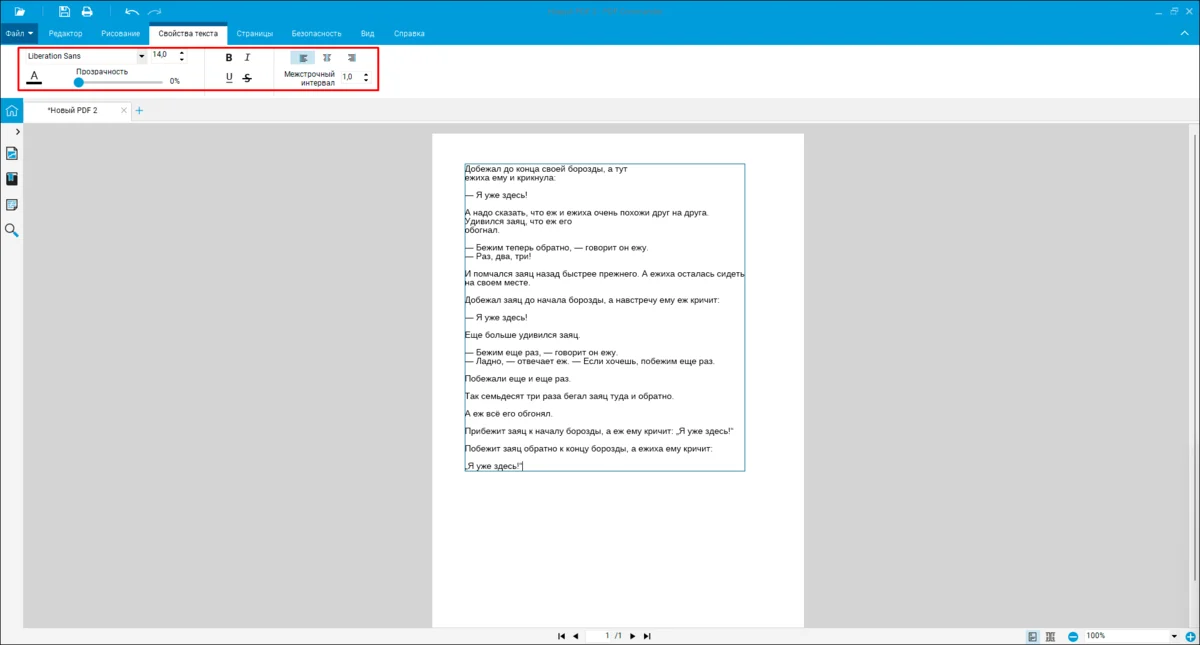The height and width of the screenshot is (645, 1200).
Task: Go to the first page
Action: coord(561,636)
